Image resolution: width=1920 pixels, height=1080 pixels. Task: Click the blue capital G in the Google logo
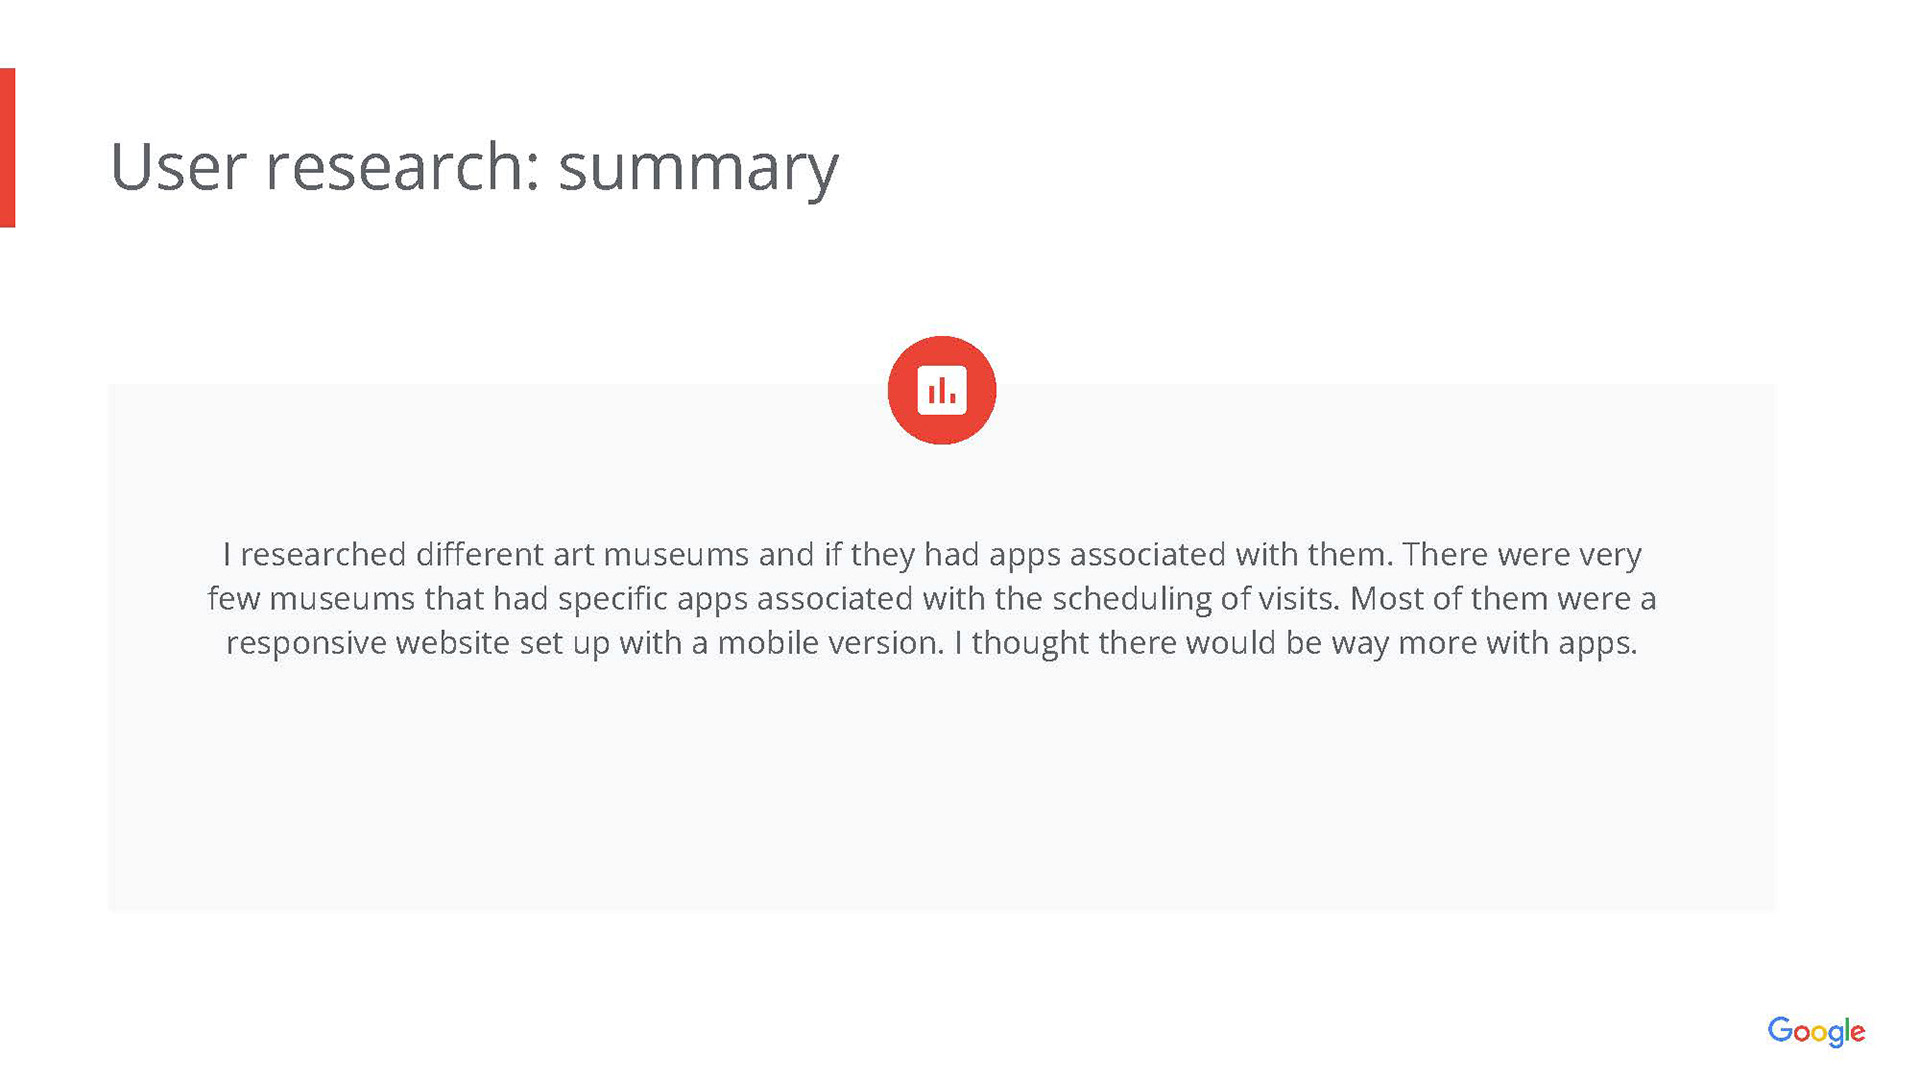pos(1780,1030)
